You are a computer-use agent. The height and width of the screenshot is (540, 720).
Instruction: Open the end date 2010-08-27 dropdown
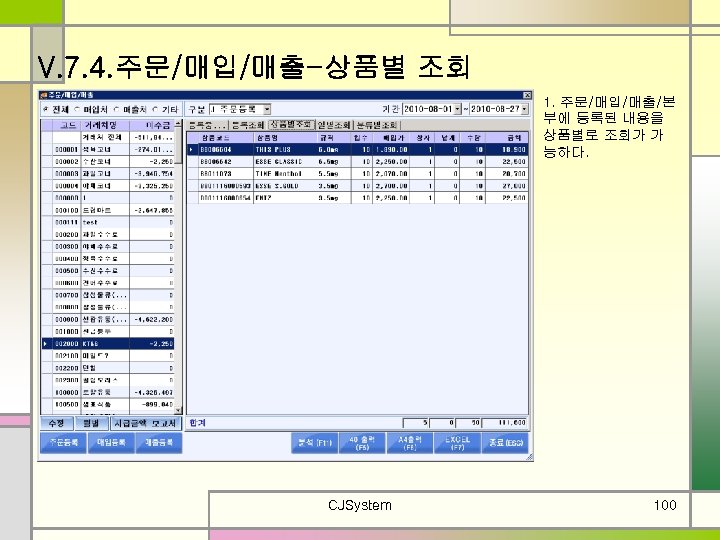(x=524, y=109)
